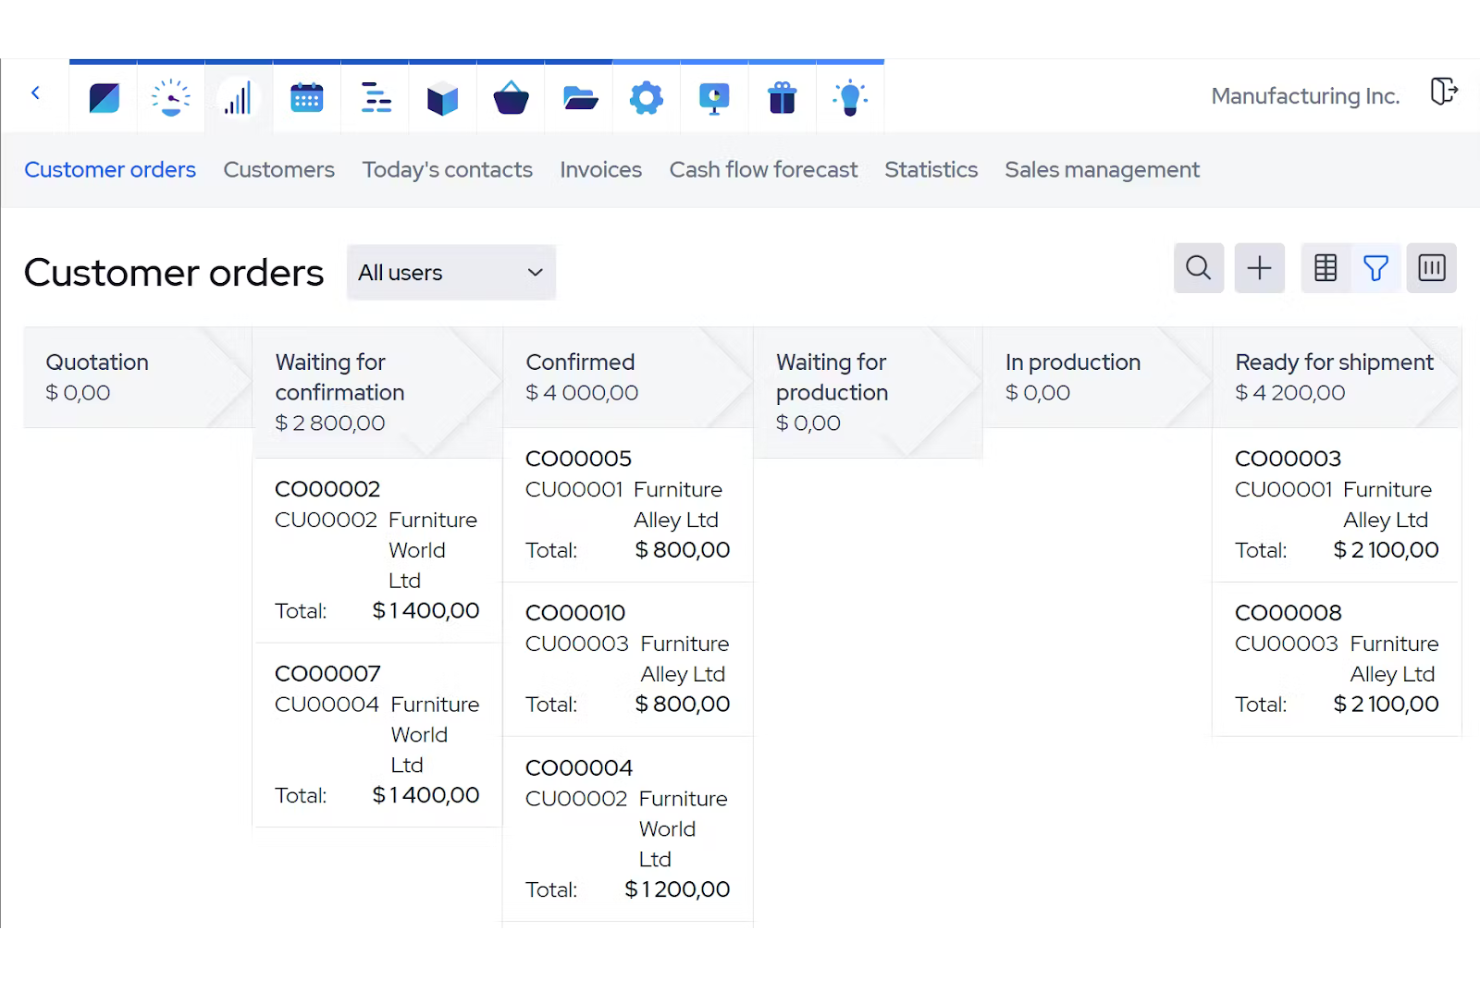Add a new order with the plus button
This screenshot has height=987, width=1480.
[x=1259, y=268]
